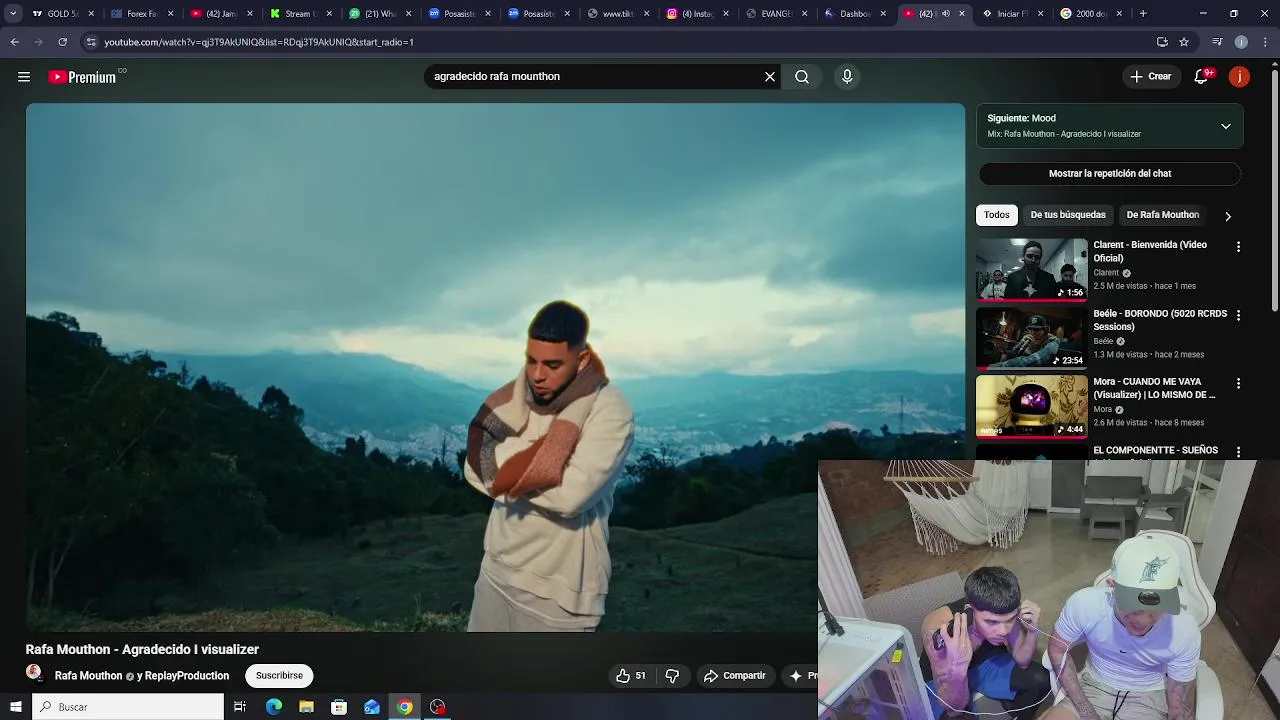Switch to the Stream browser tab

(x=300, y=14)
